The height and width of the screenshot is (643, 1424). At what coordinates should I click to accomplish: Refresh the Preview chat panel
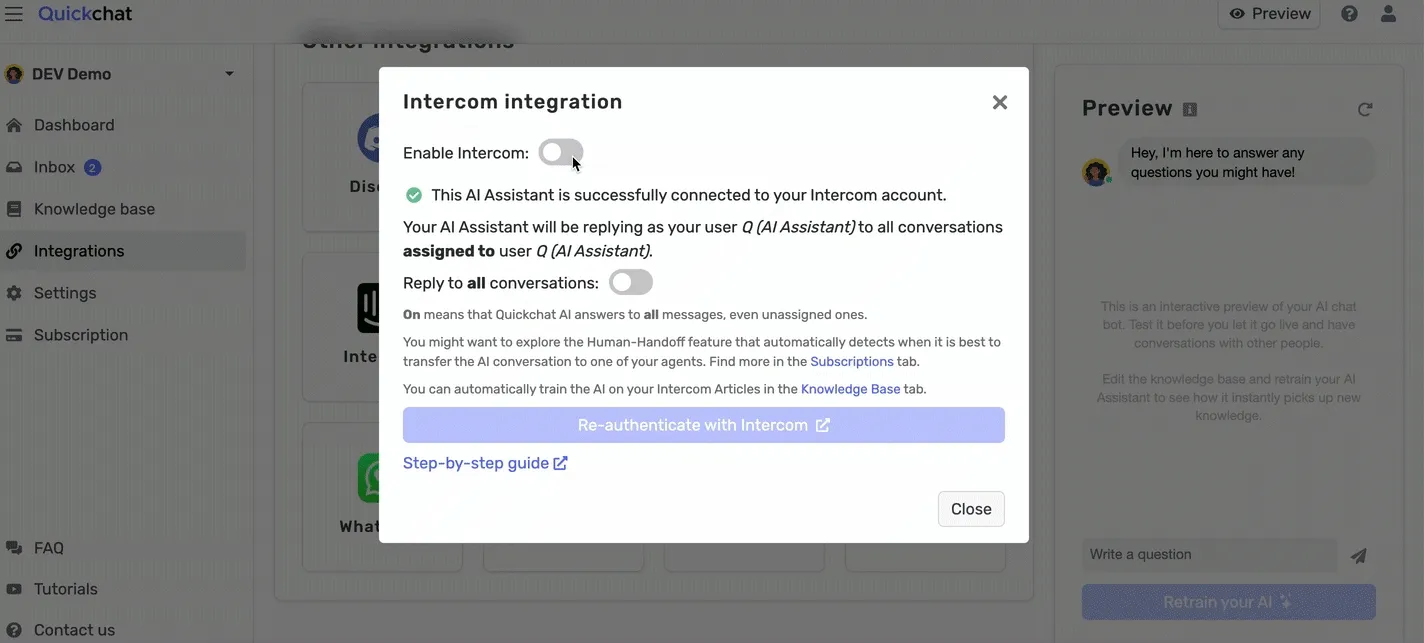[x=1365, y=109]
